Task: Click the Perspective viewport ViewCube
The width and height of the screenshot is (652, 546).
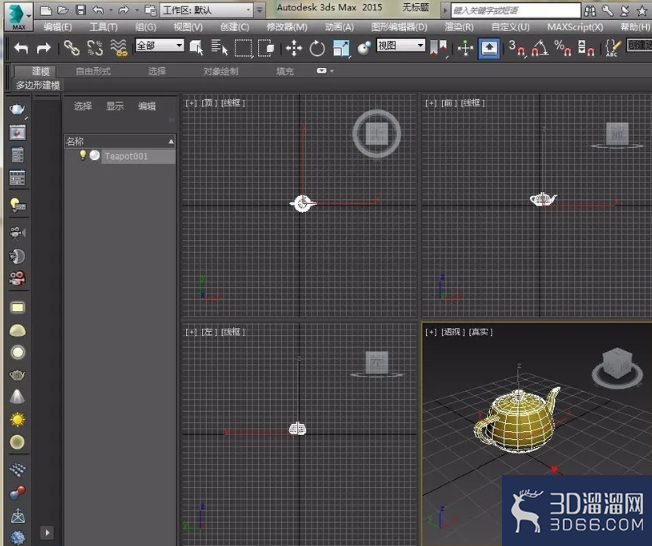Action: click(617, 367)
